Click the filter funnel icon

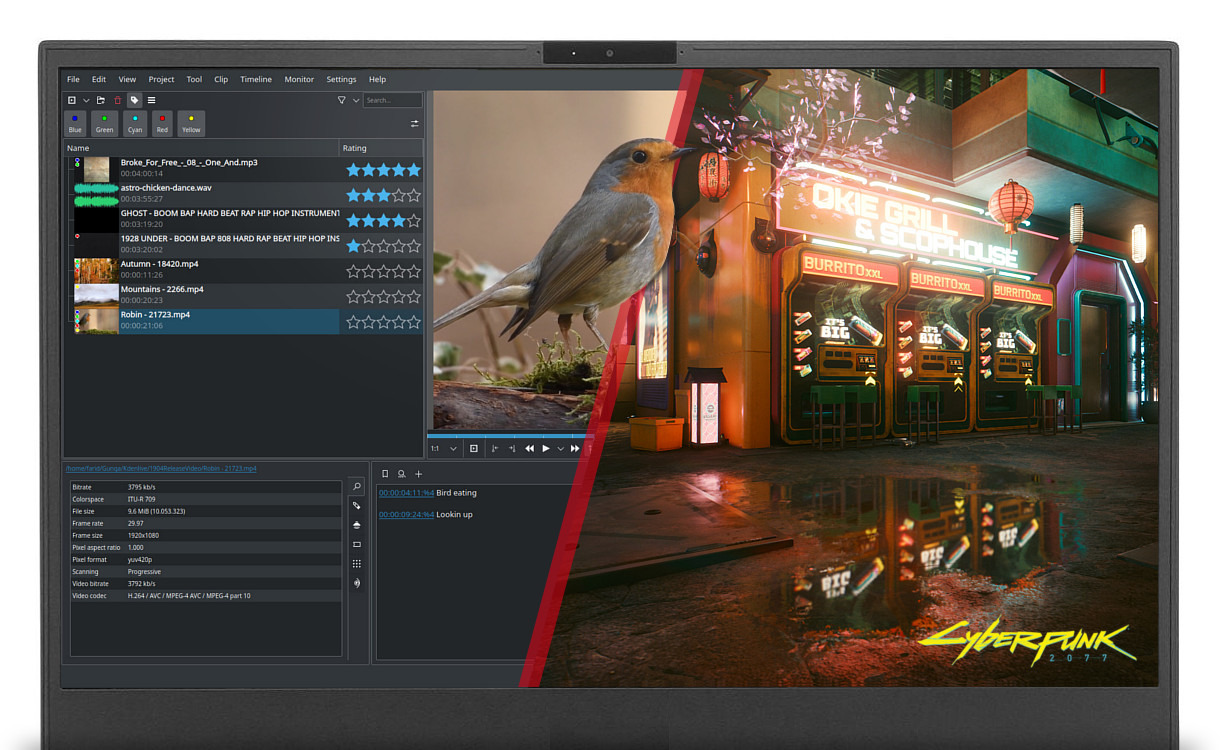point(342,100)
